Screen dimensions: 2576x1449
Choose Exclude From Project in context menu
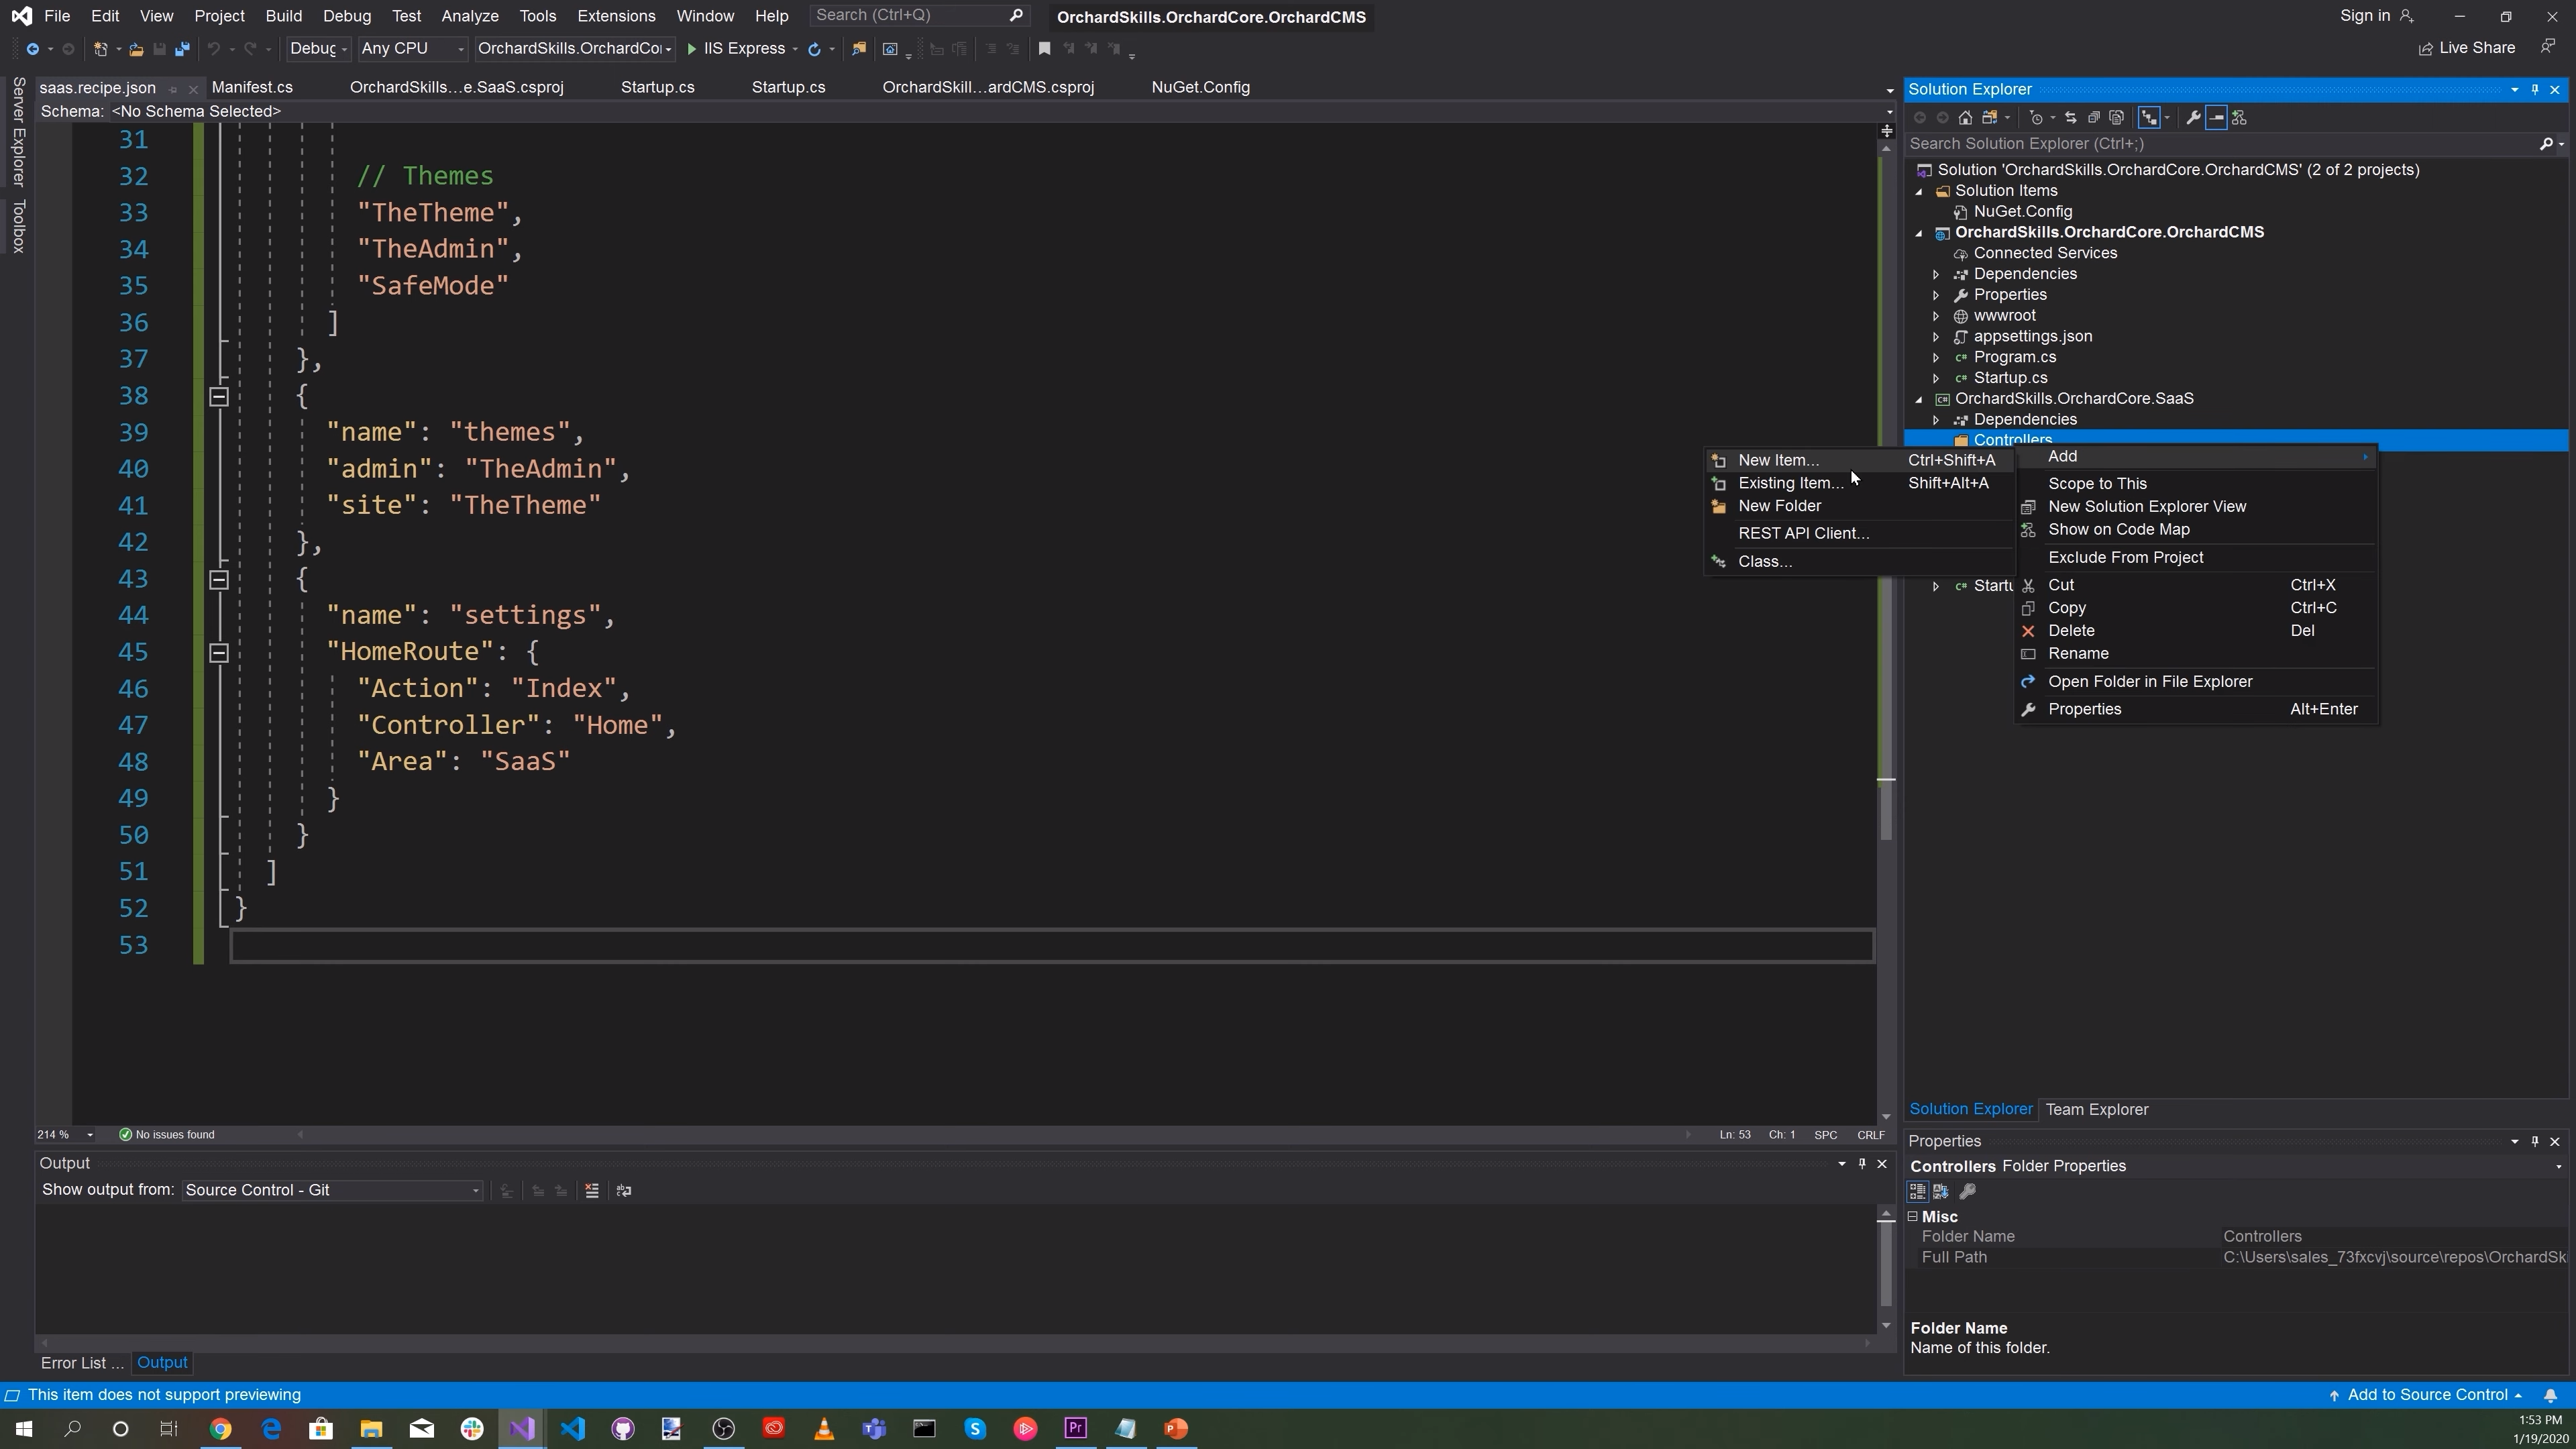pyautogui.click(x=2196, y=558)
